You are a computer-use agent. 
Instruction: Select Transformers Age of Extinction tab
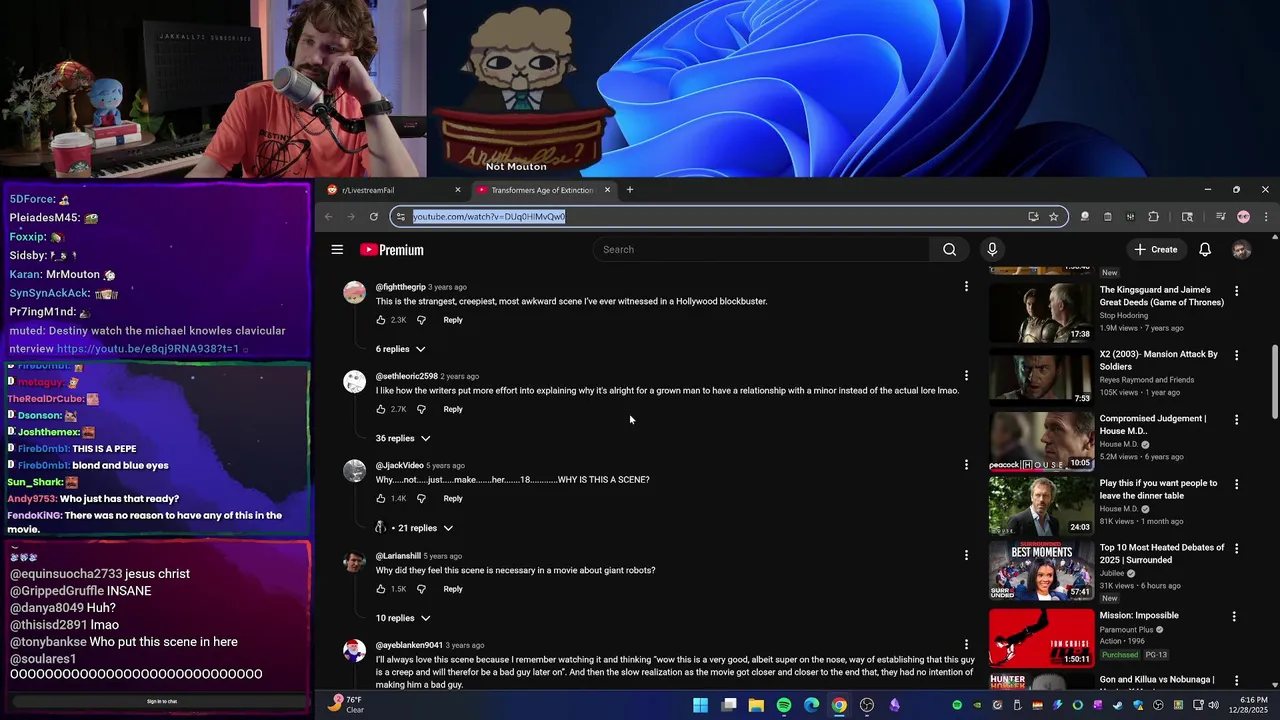544,190
